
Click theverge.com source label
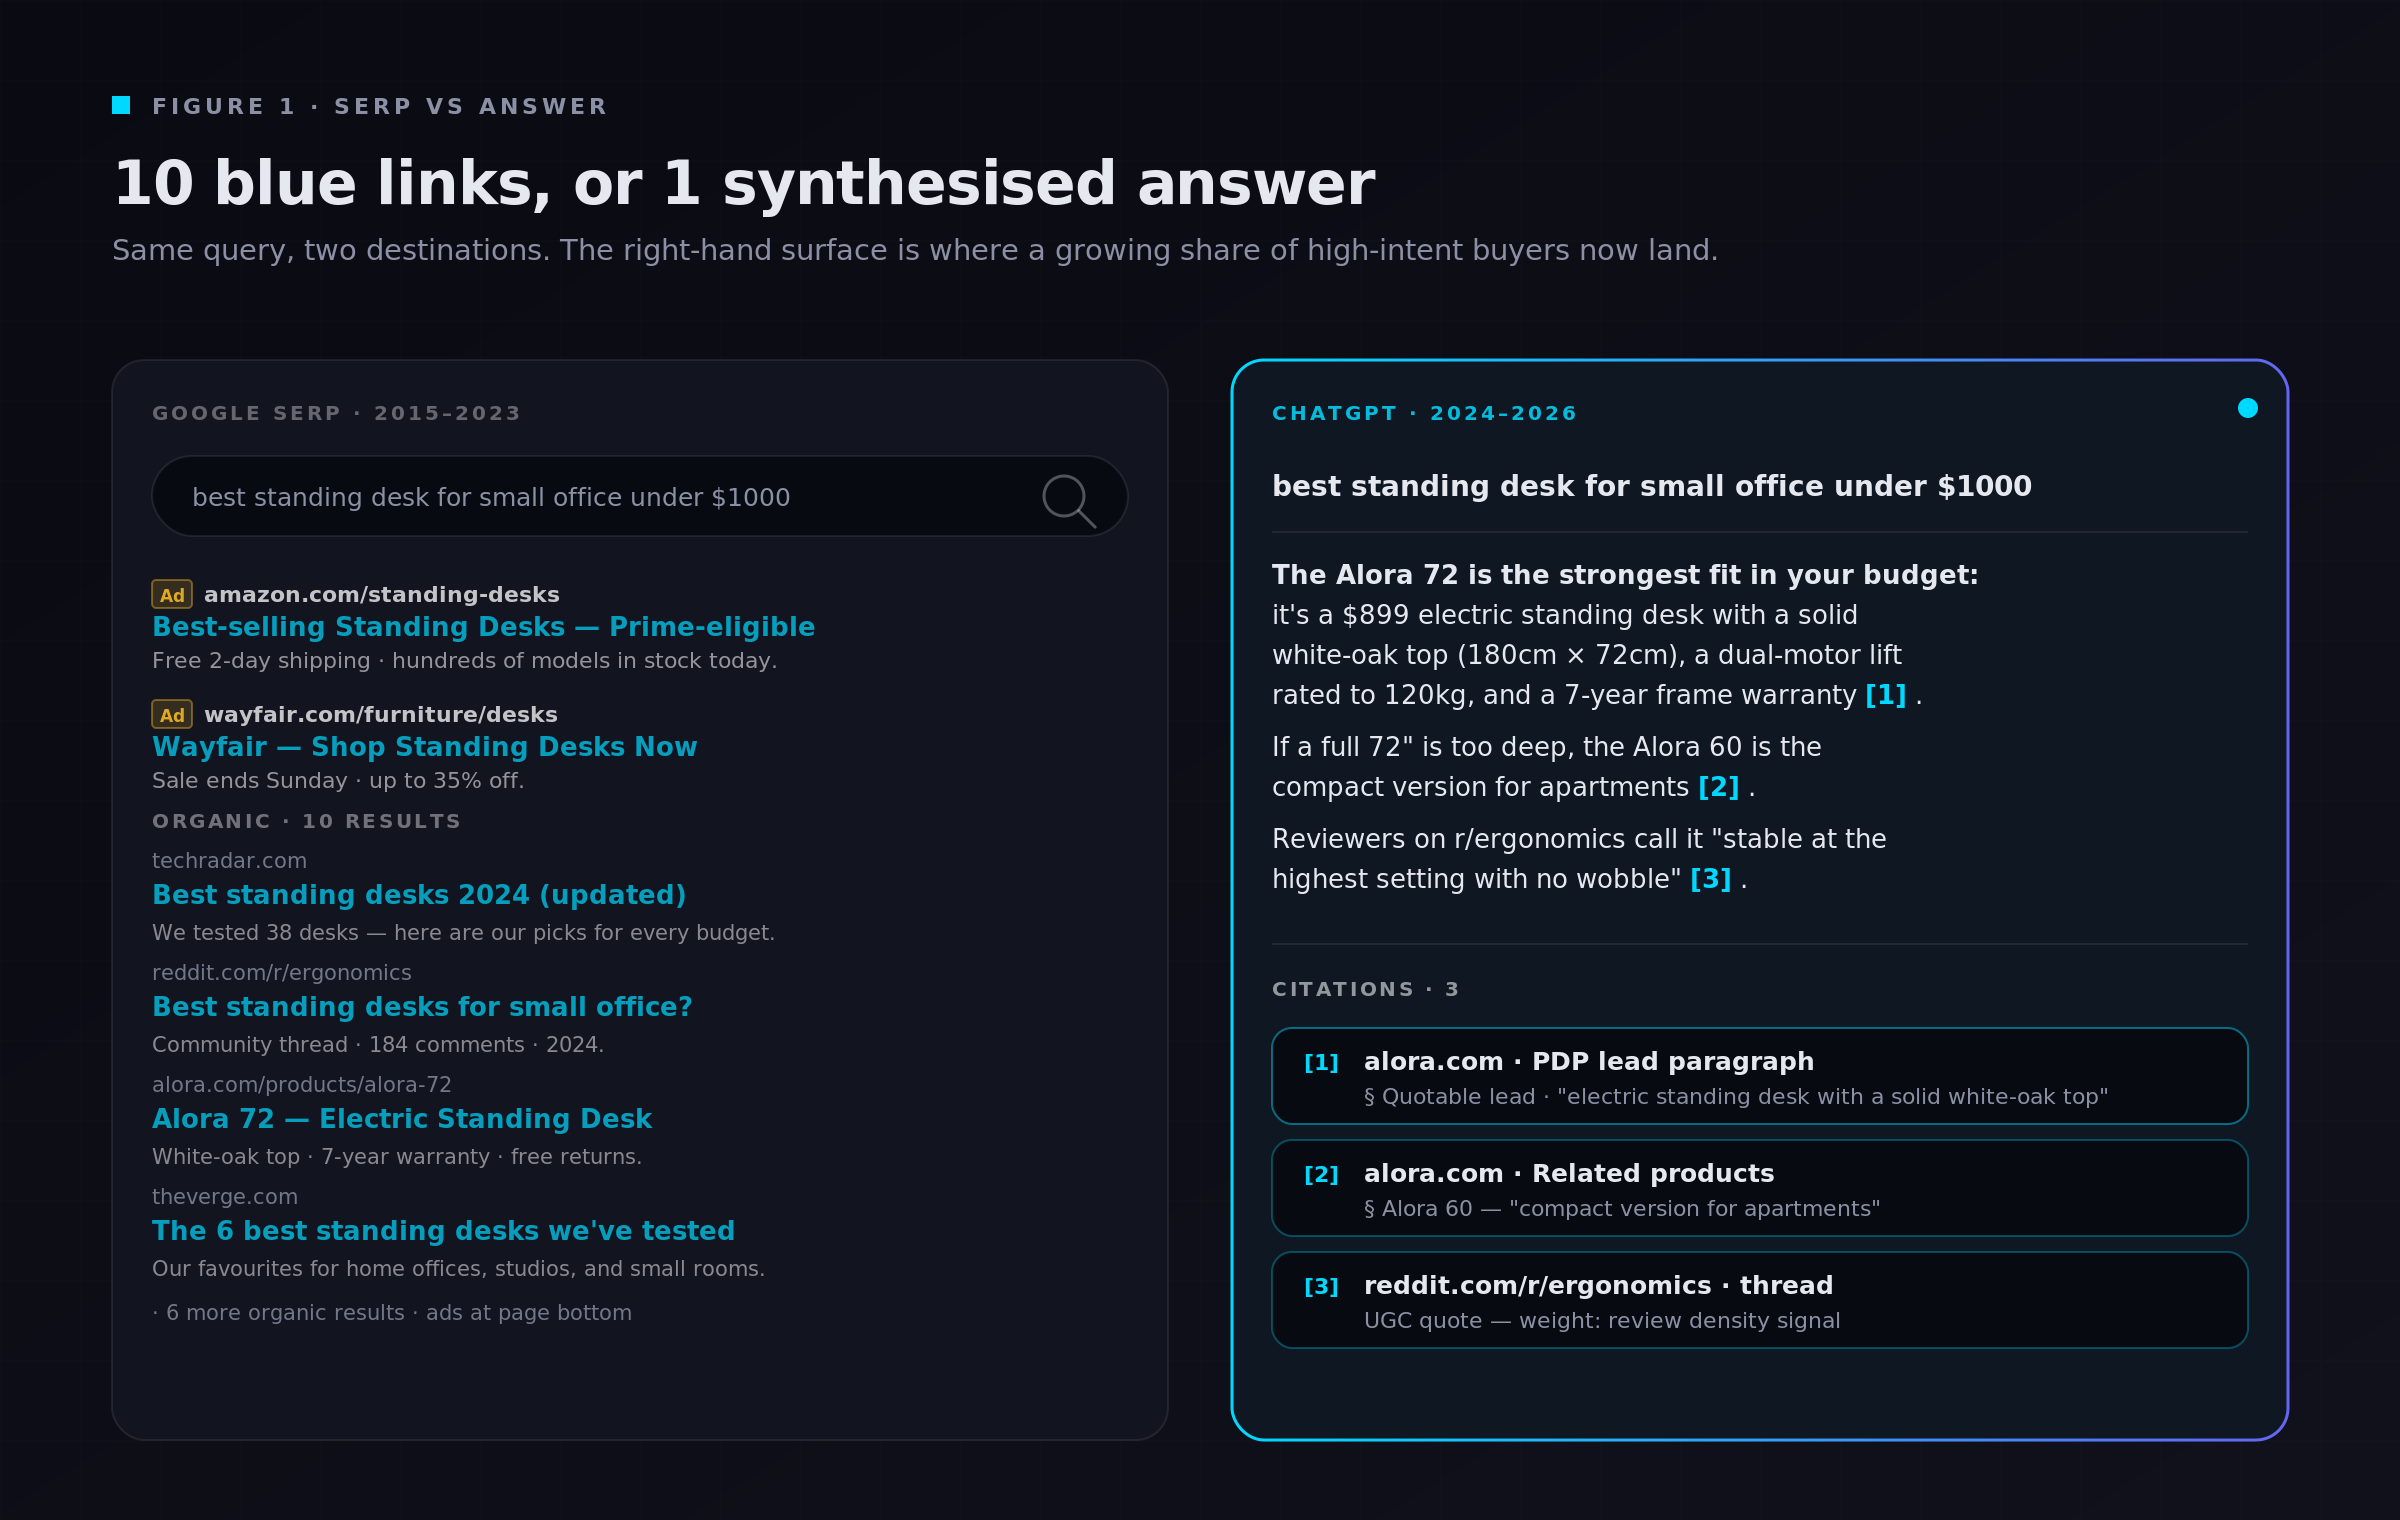(x=225, y=1197)
